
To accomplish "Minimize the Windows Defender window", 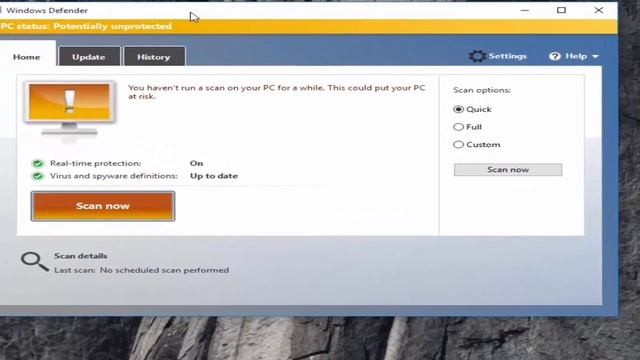I will [524, 10].
